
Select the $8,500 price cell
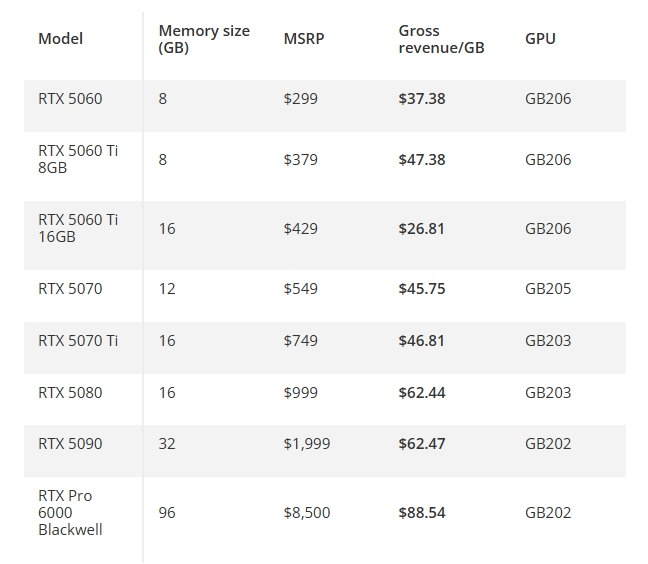[307, 513]
